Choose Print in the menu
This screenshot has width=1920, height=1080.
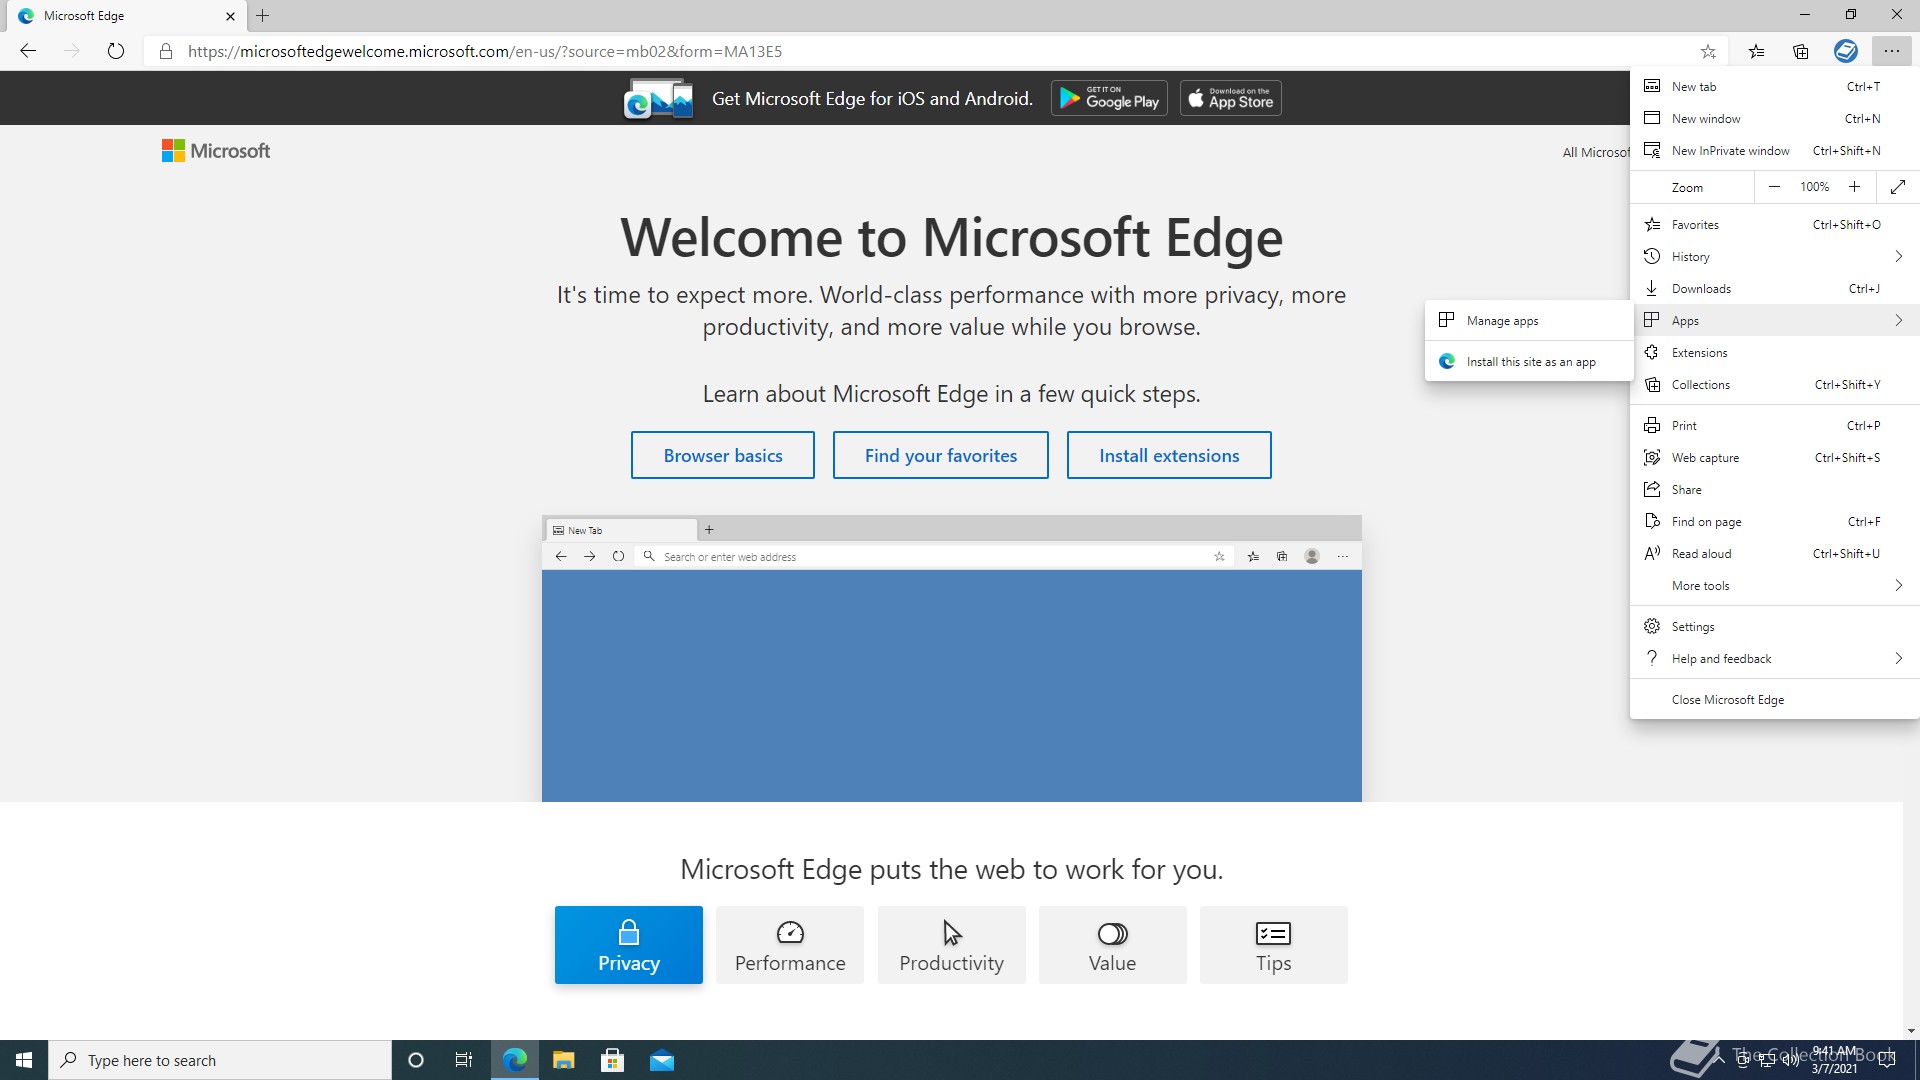coord(1775,426)
